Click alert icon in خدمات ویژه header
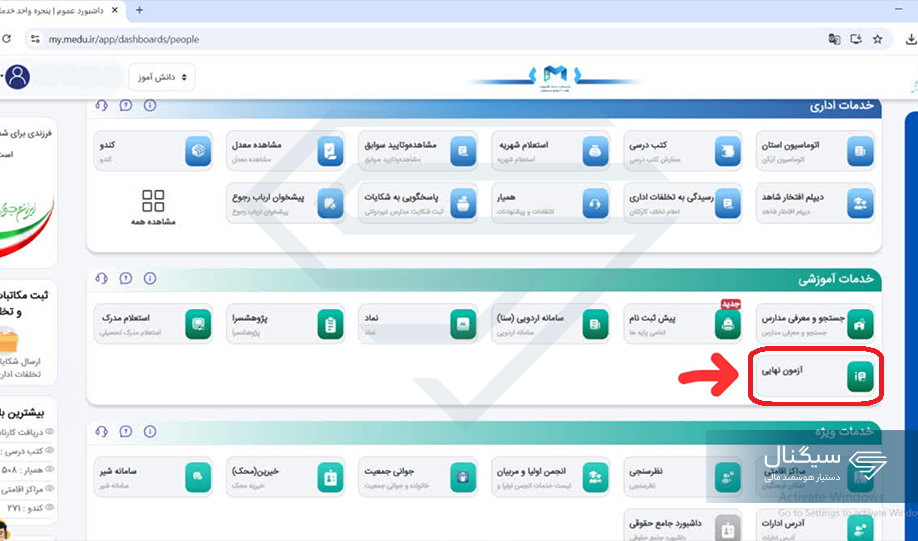The image size is (918, 541). (125, 432)
